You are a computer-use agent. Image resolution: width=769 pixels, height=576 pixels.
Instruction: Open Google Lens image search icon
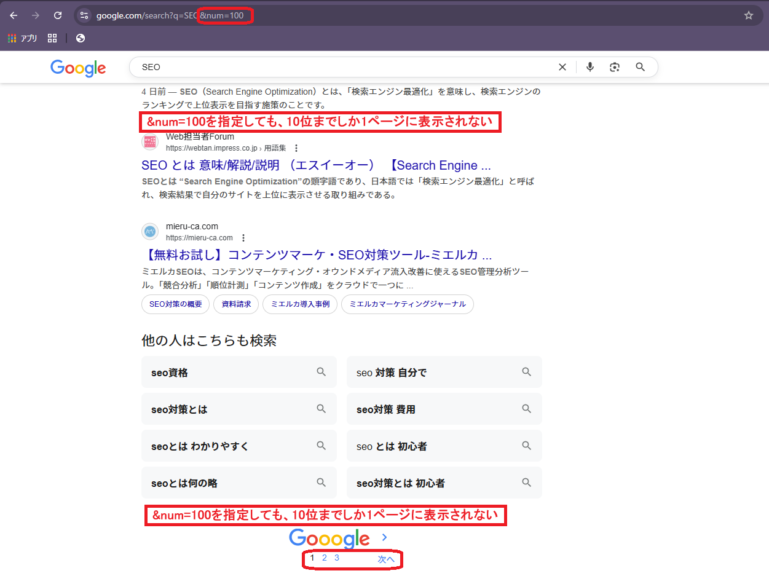tap(615, 67)
